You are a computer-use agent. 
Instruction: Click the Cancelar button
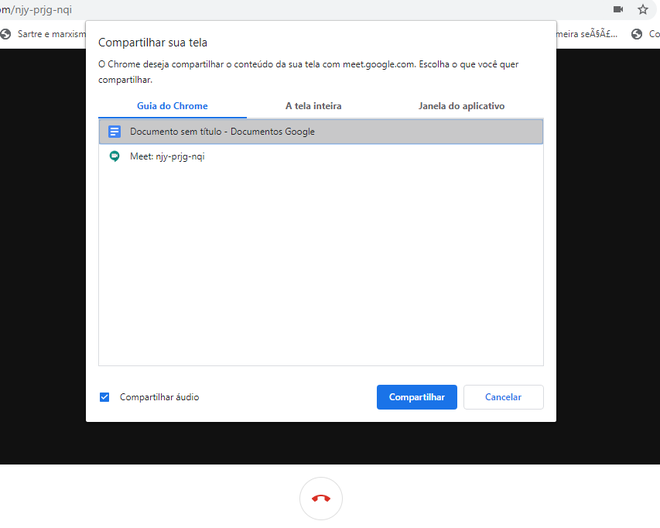click(503, 397)
